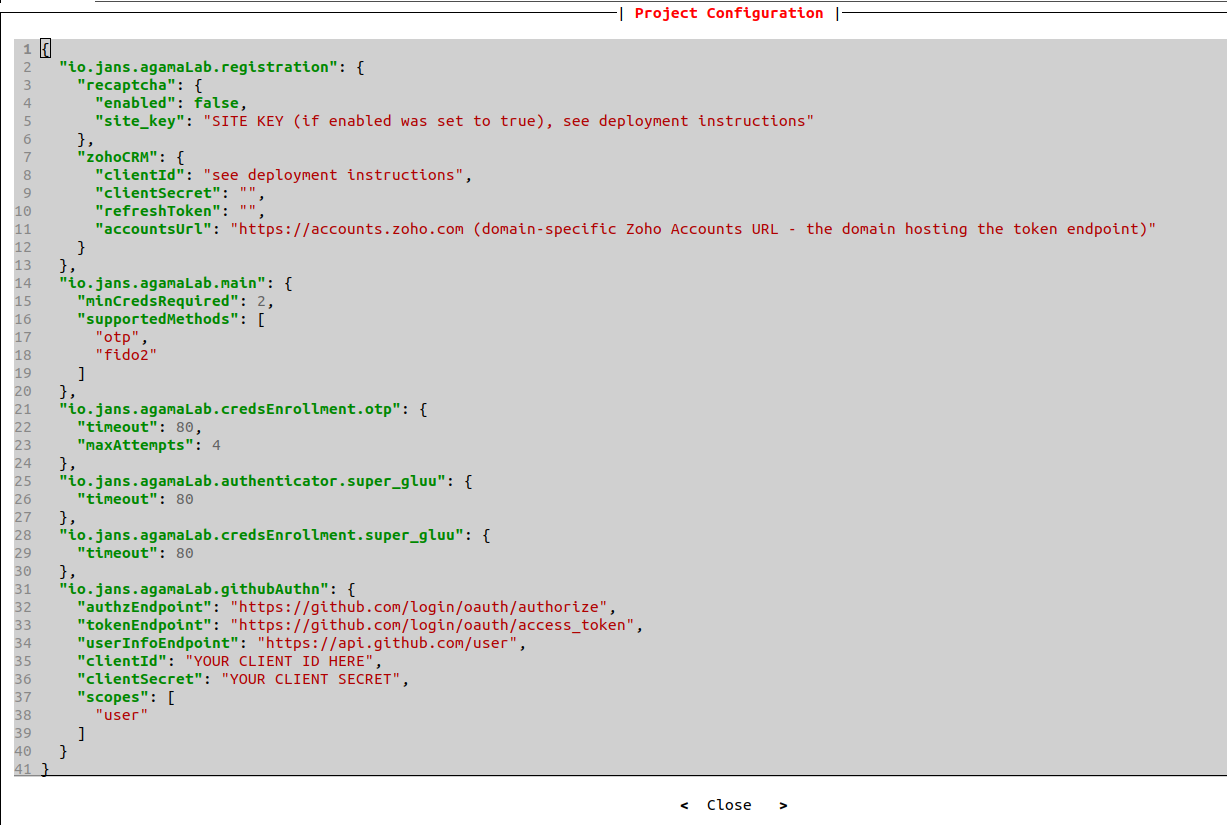Click the Project Configuration dialog title
Image resolution: width=1227 pixels, height=825 pixels.
pos(728,13)
